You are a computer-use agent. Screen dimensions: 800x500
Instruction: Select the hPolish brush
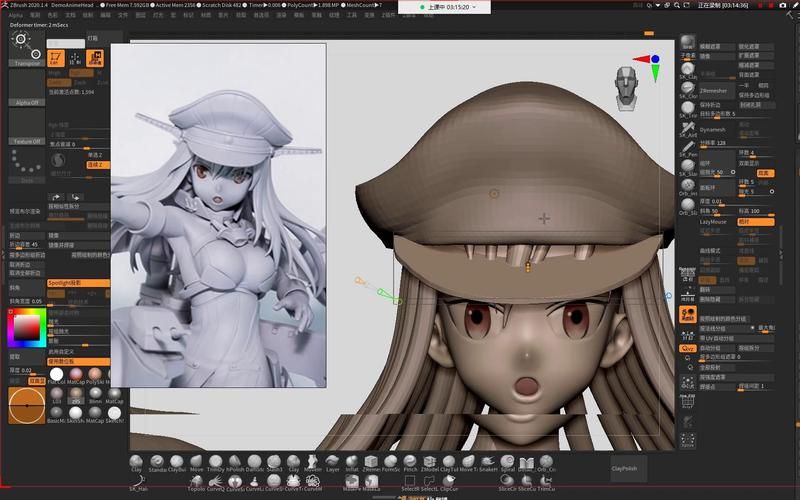tap(235, 463)
